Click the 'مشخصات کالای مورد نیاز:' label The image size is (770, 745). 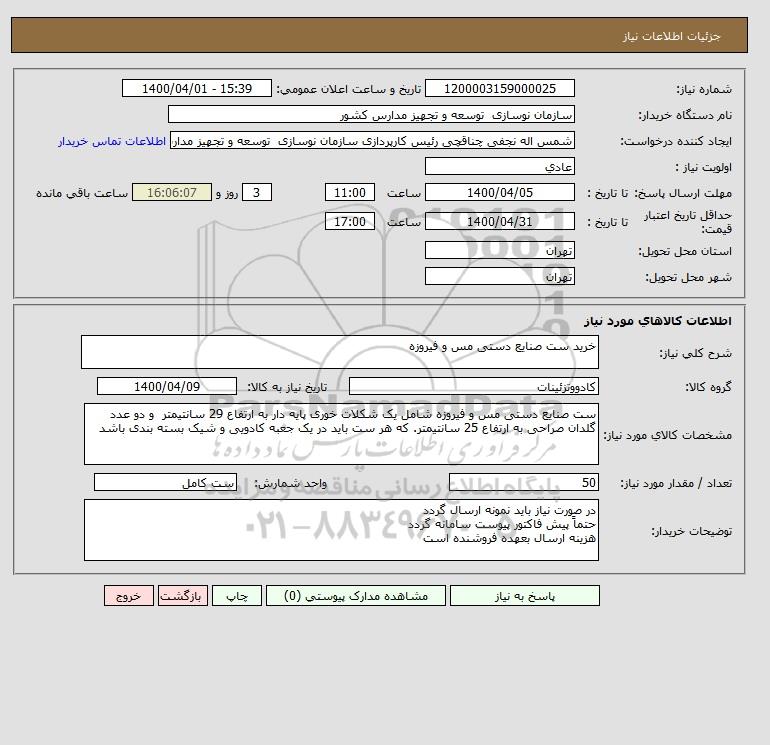667,435
